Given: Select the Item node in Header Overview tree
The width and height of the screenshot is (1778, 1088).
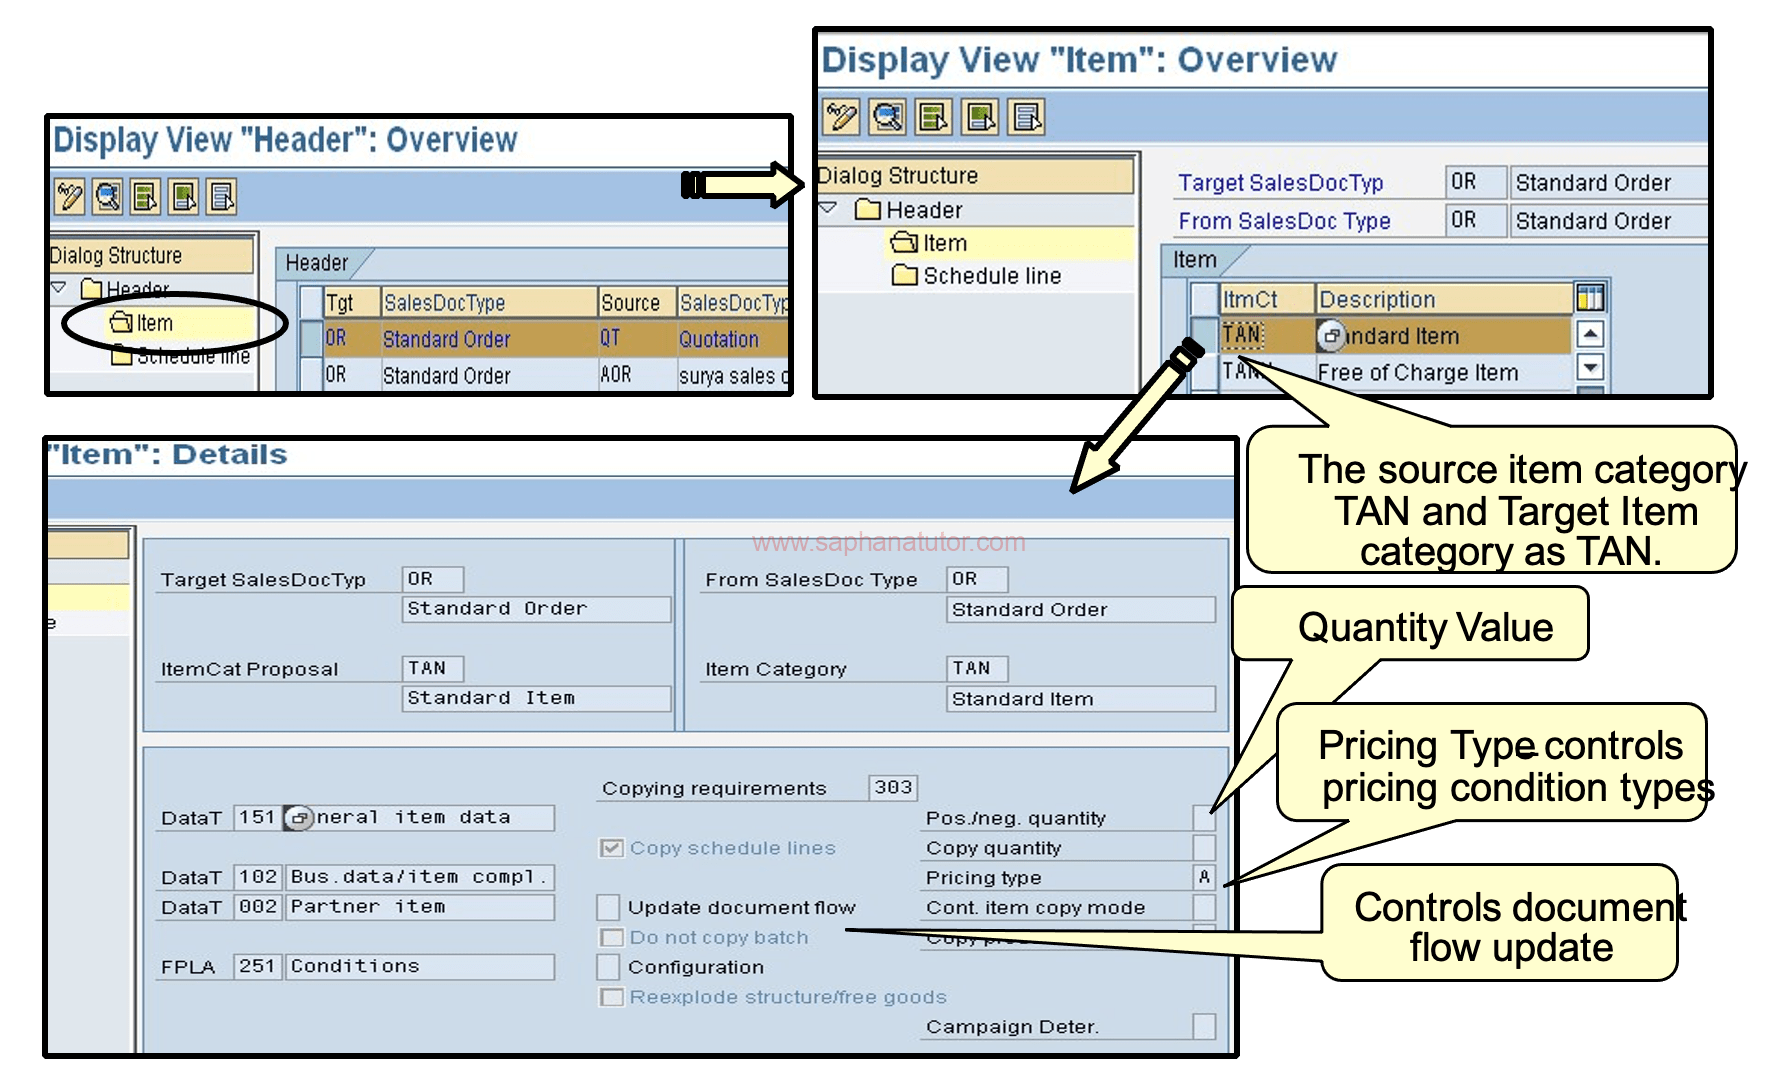Looking at the screenshot, I should (x=142, y=323).
